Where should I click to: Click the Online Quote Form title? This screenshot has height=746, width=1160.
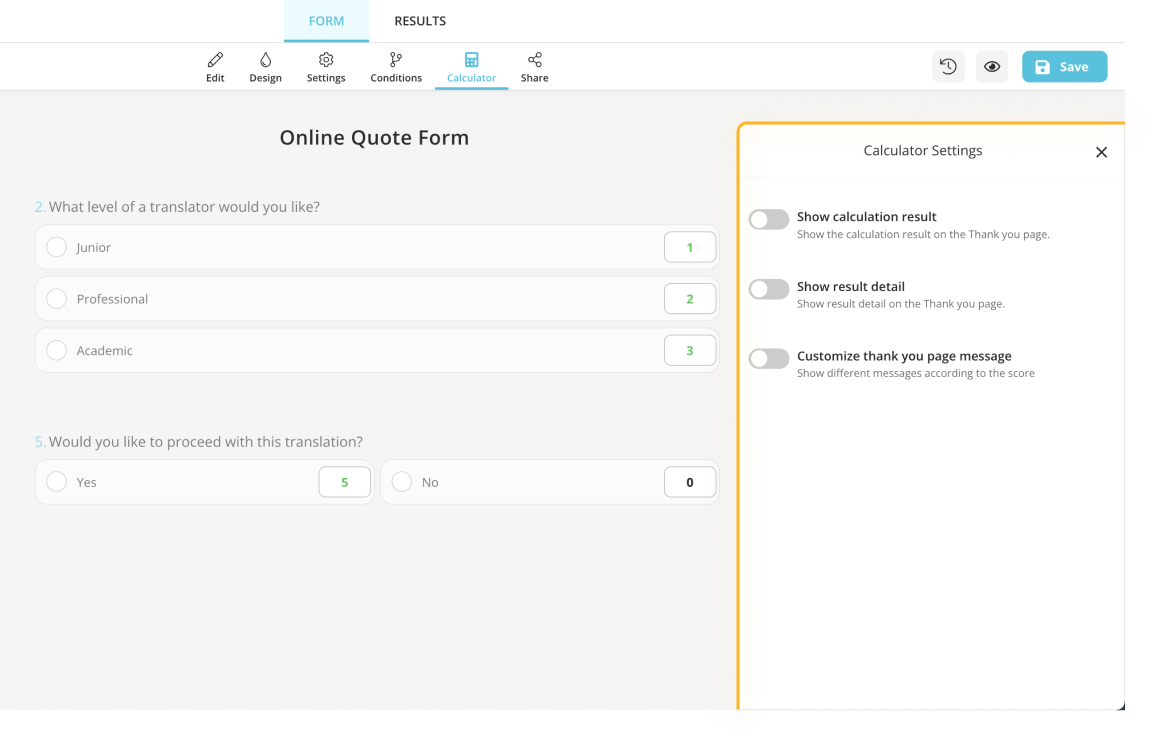374,138
